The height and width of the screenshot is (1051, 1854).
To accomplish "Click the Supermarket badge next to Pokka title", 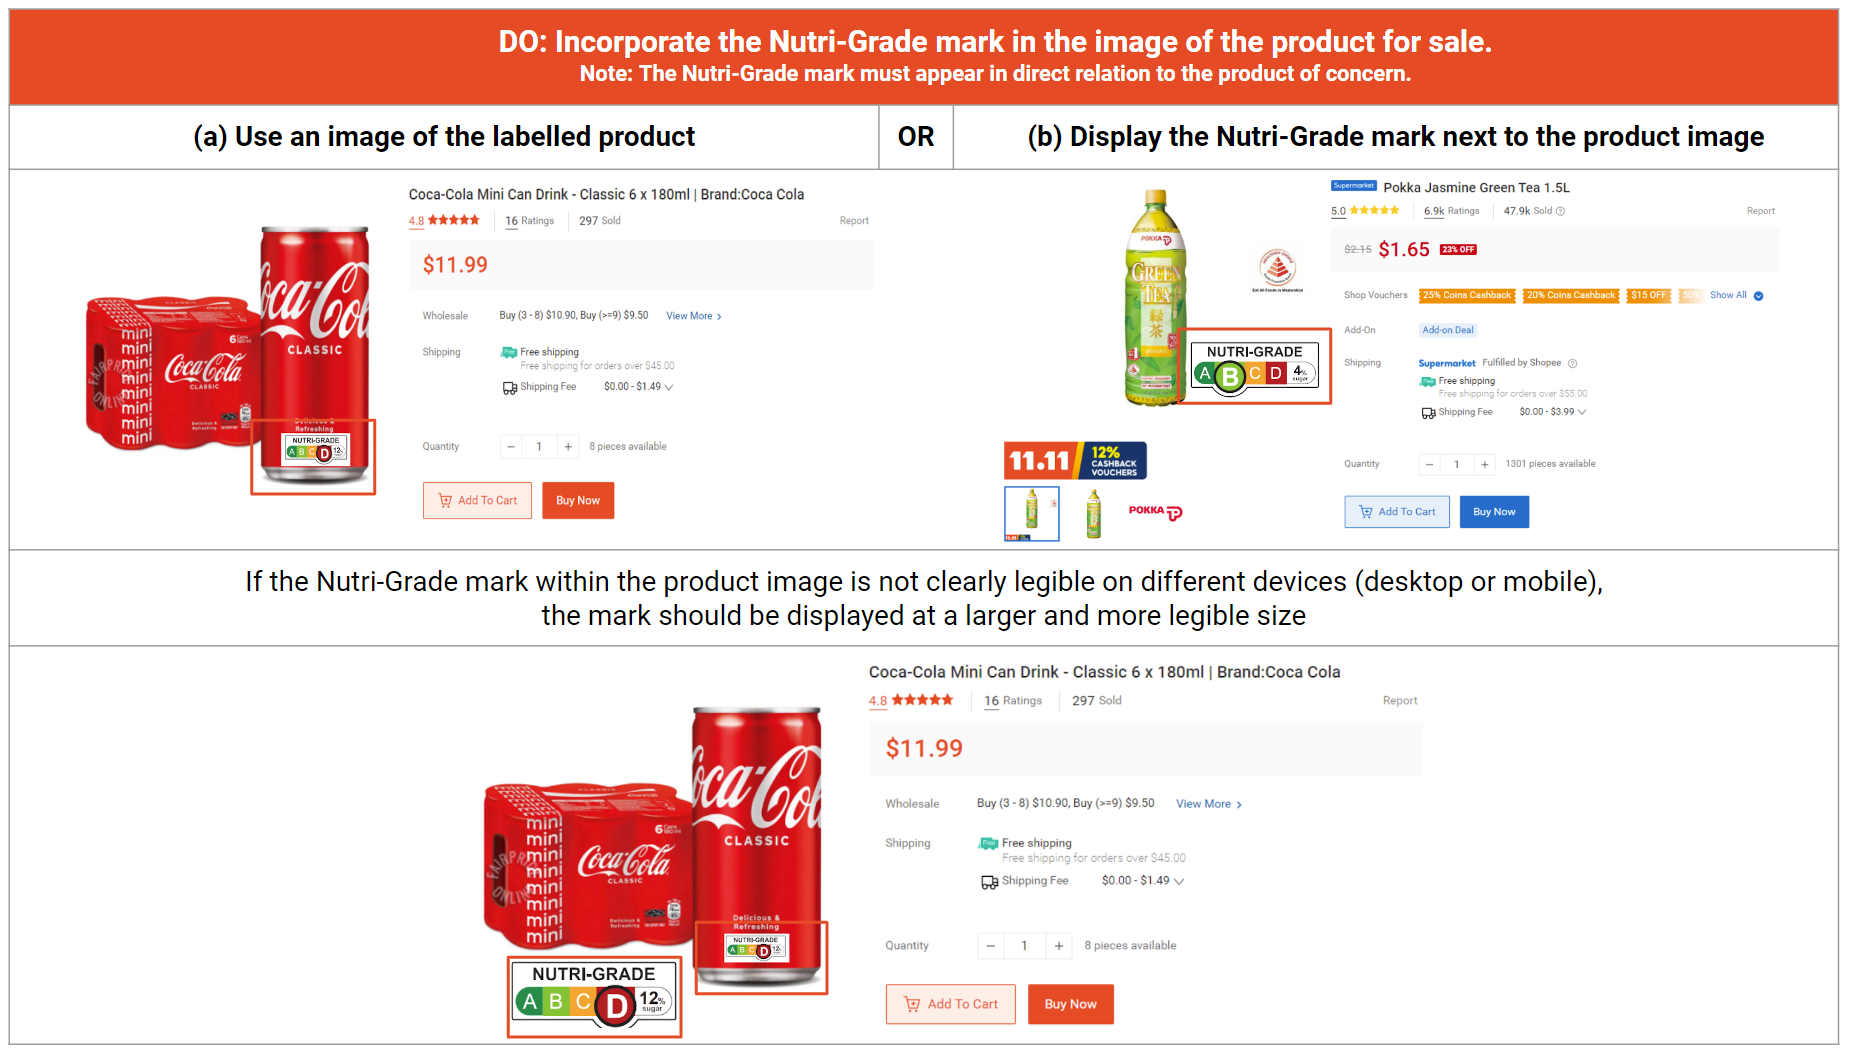I will point(1354,186).
